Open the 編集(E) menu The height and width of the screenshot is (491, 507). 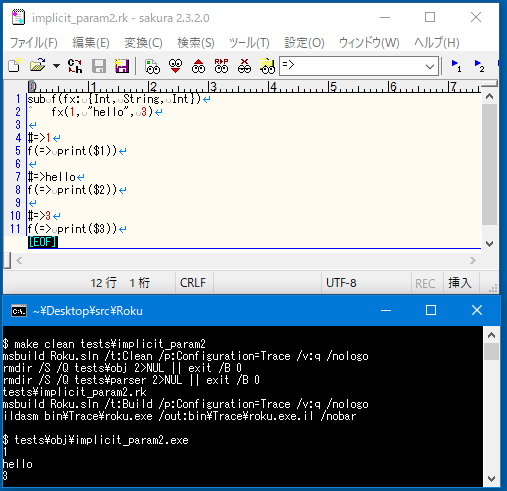(91, 43)
